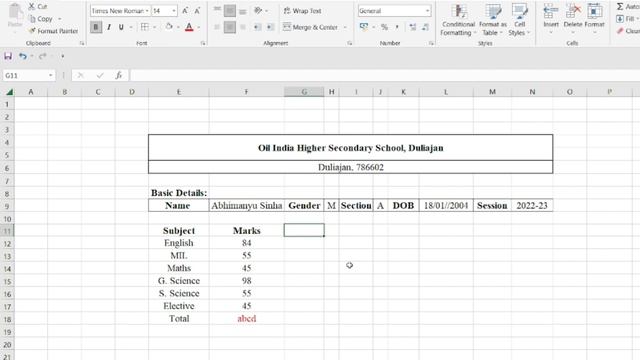This screenshot has height=360, width=640.
Task: Open the Number group dialog launcher
Action: [x=431, y=43]
